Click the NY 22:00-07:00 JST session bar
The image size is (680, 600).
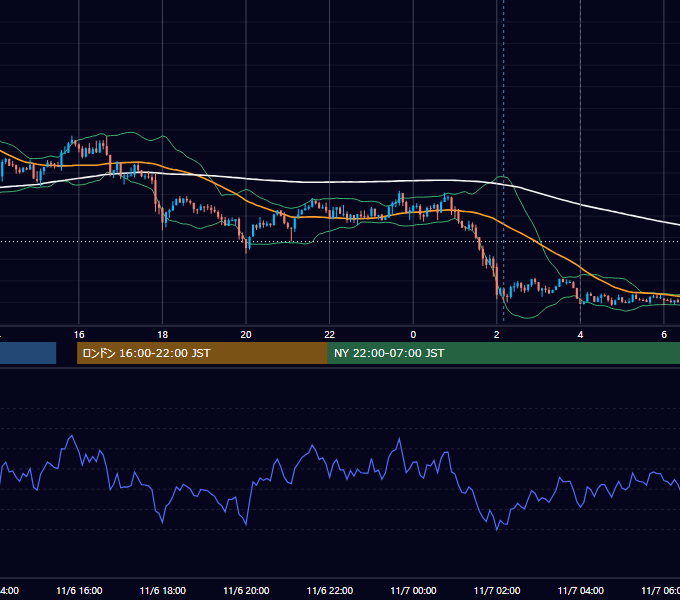point(503,353)
